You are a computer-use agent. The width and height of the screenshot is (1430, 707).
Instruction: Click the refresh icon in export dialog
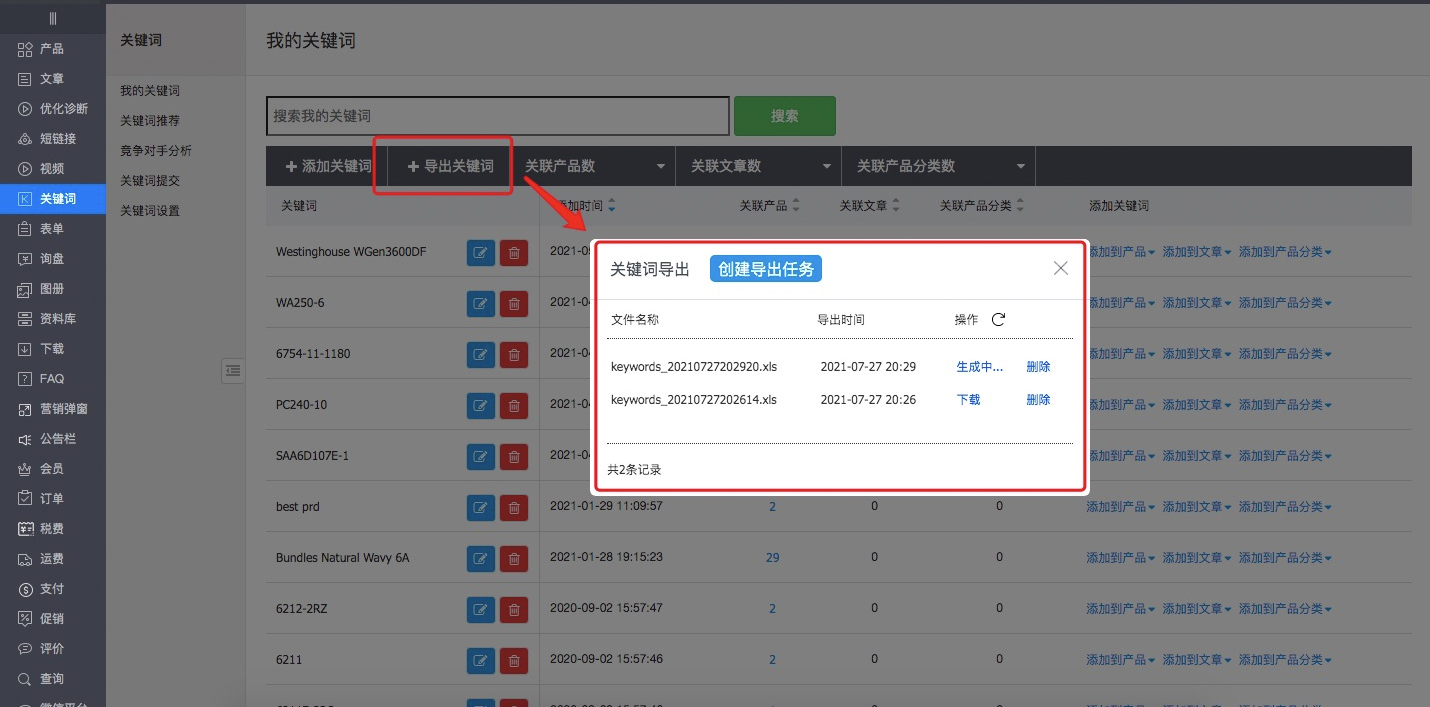(x=998, y=320)
